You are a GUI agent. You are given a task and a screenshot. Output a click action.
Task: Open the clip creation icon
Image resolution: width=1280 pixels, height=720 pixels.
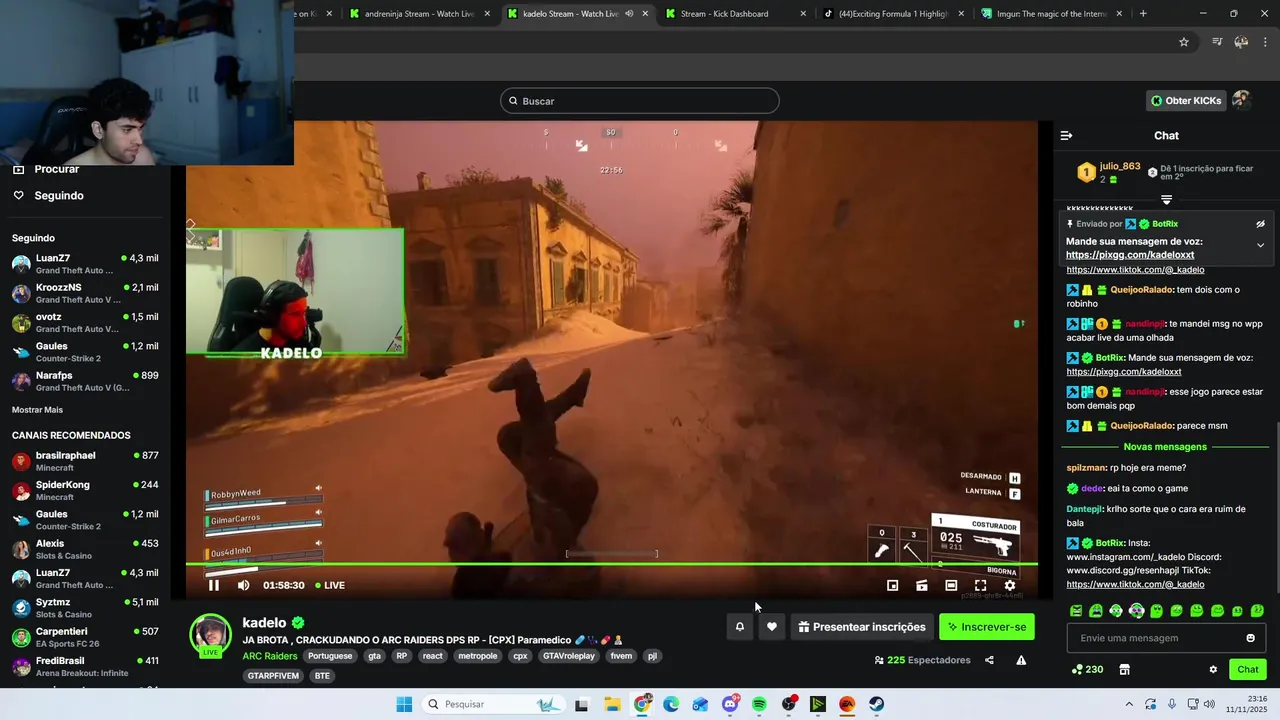(x=922, y=585)
